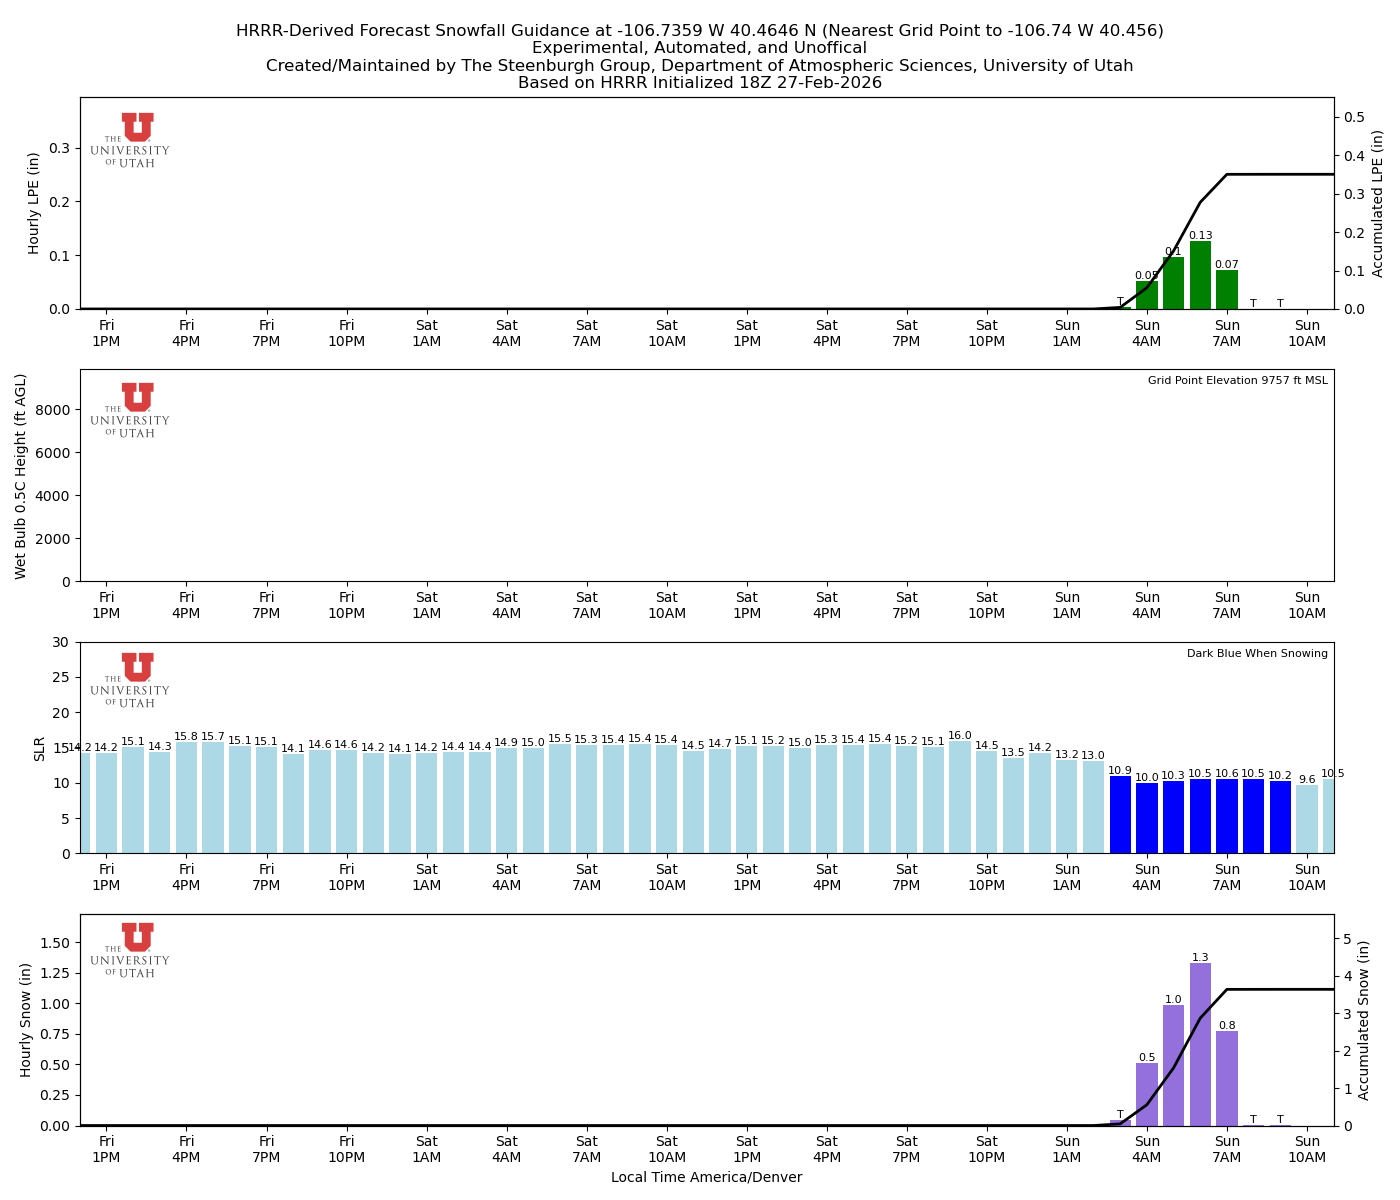The width and height of the screenshot is (1400, 1200).
Task: Click the Sun 10AM tick label on snow axis
Action: tap(1308, 1148)
